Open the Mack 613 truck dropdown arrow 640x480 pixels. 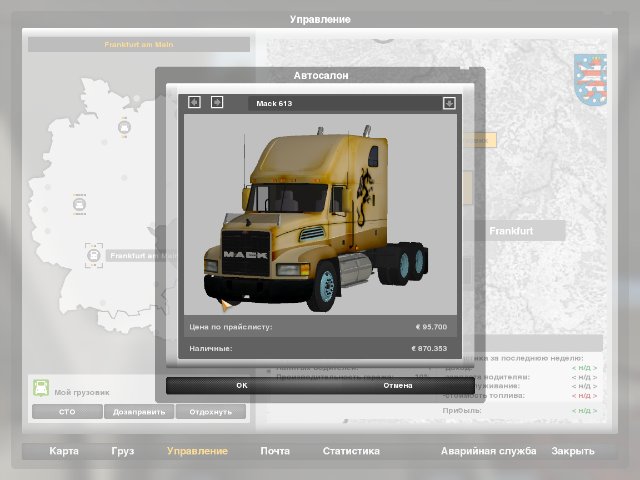[x=449, y=103]
